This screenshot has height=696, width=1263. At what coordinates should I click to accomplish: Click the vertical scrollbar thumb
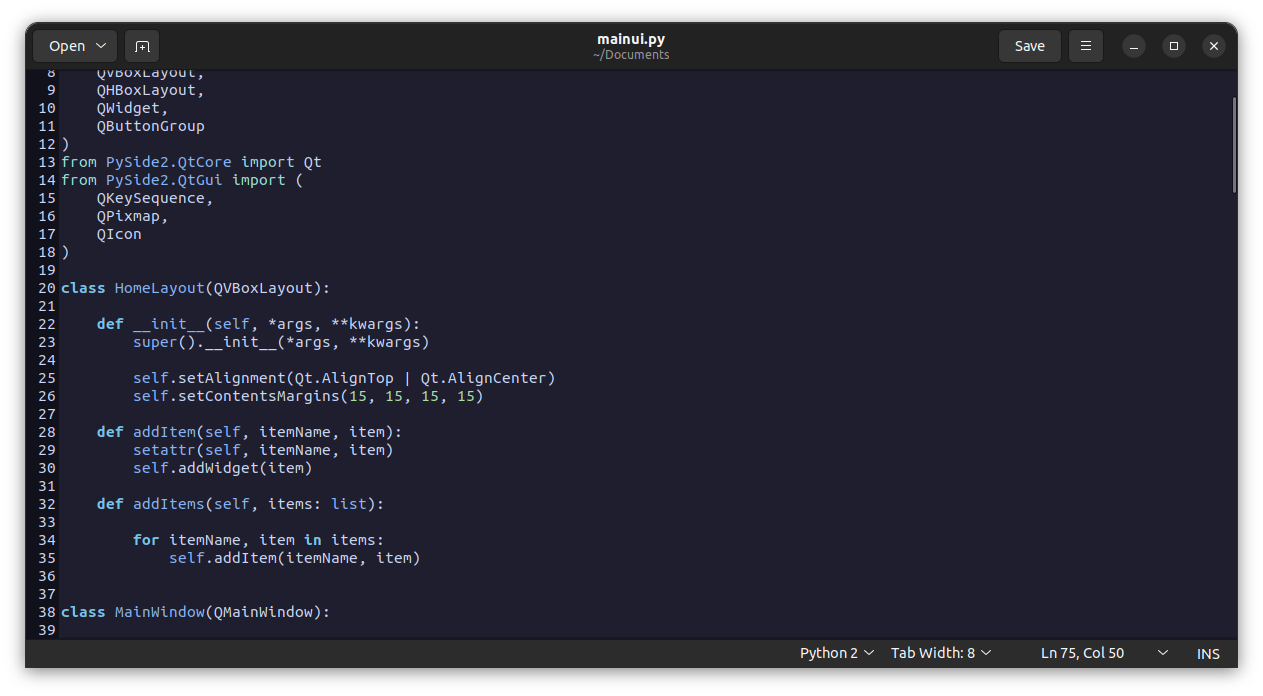click(1234, 145)
